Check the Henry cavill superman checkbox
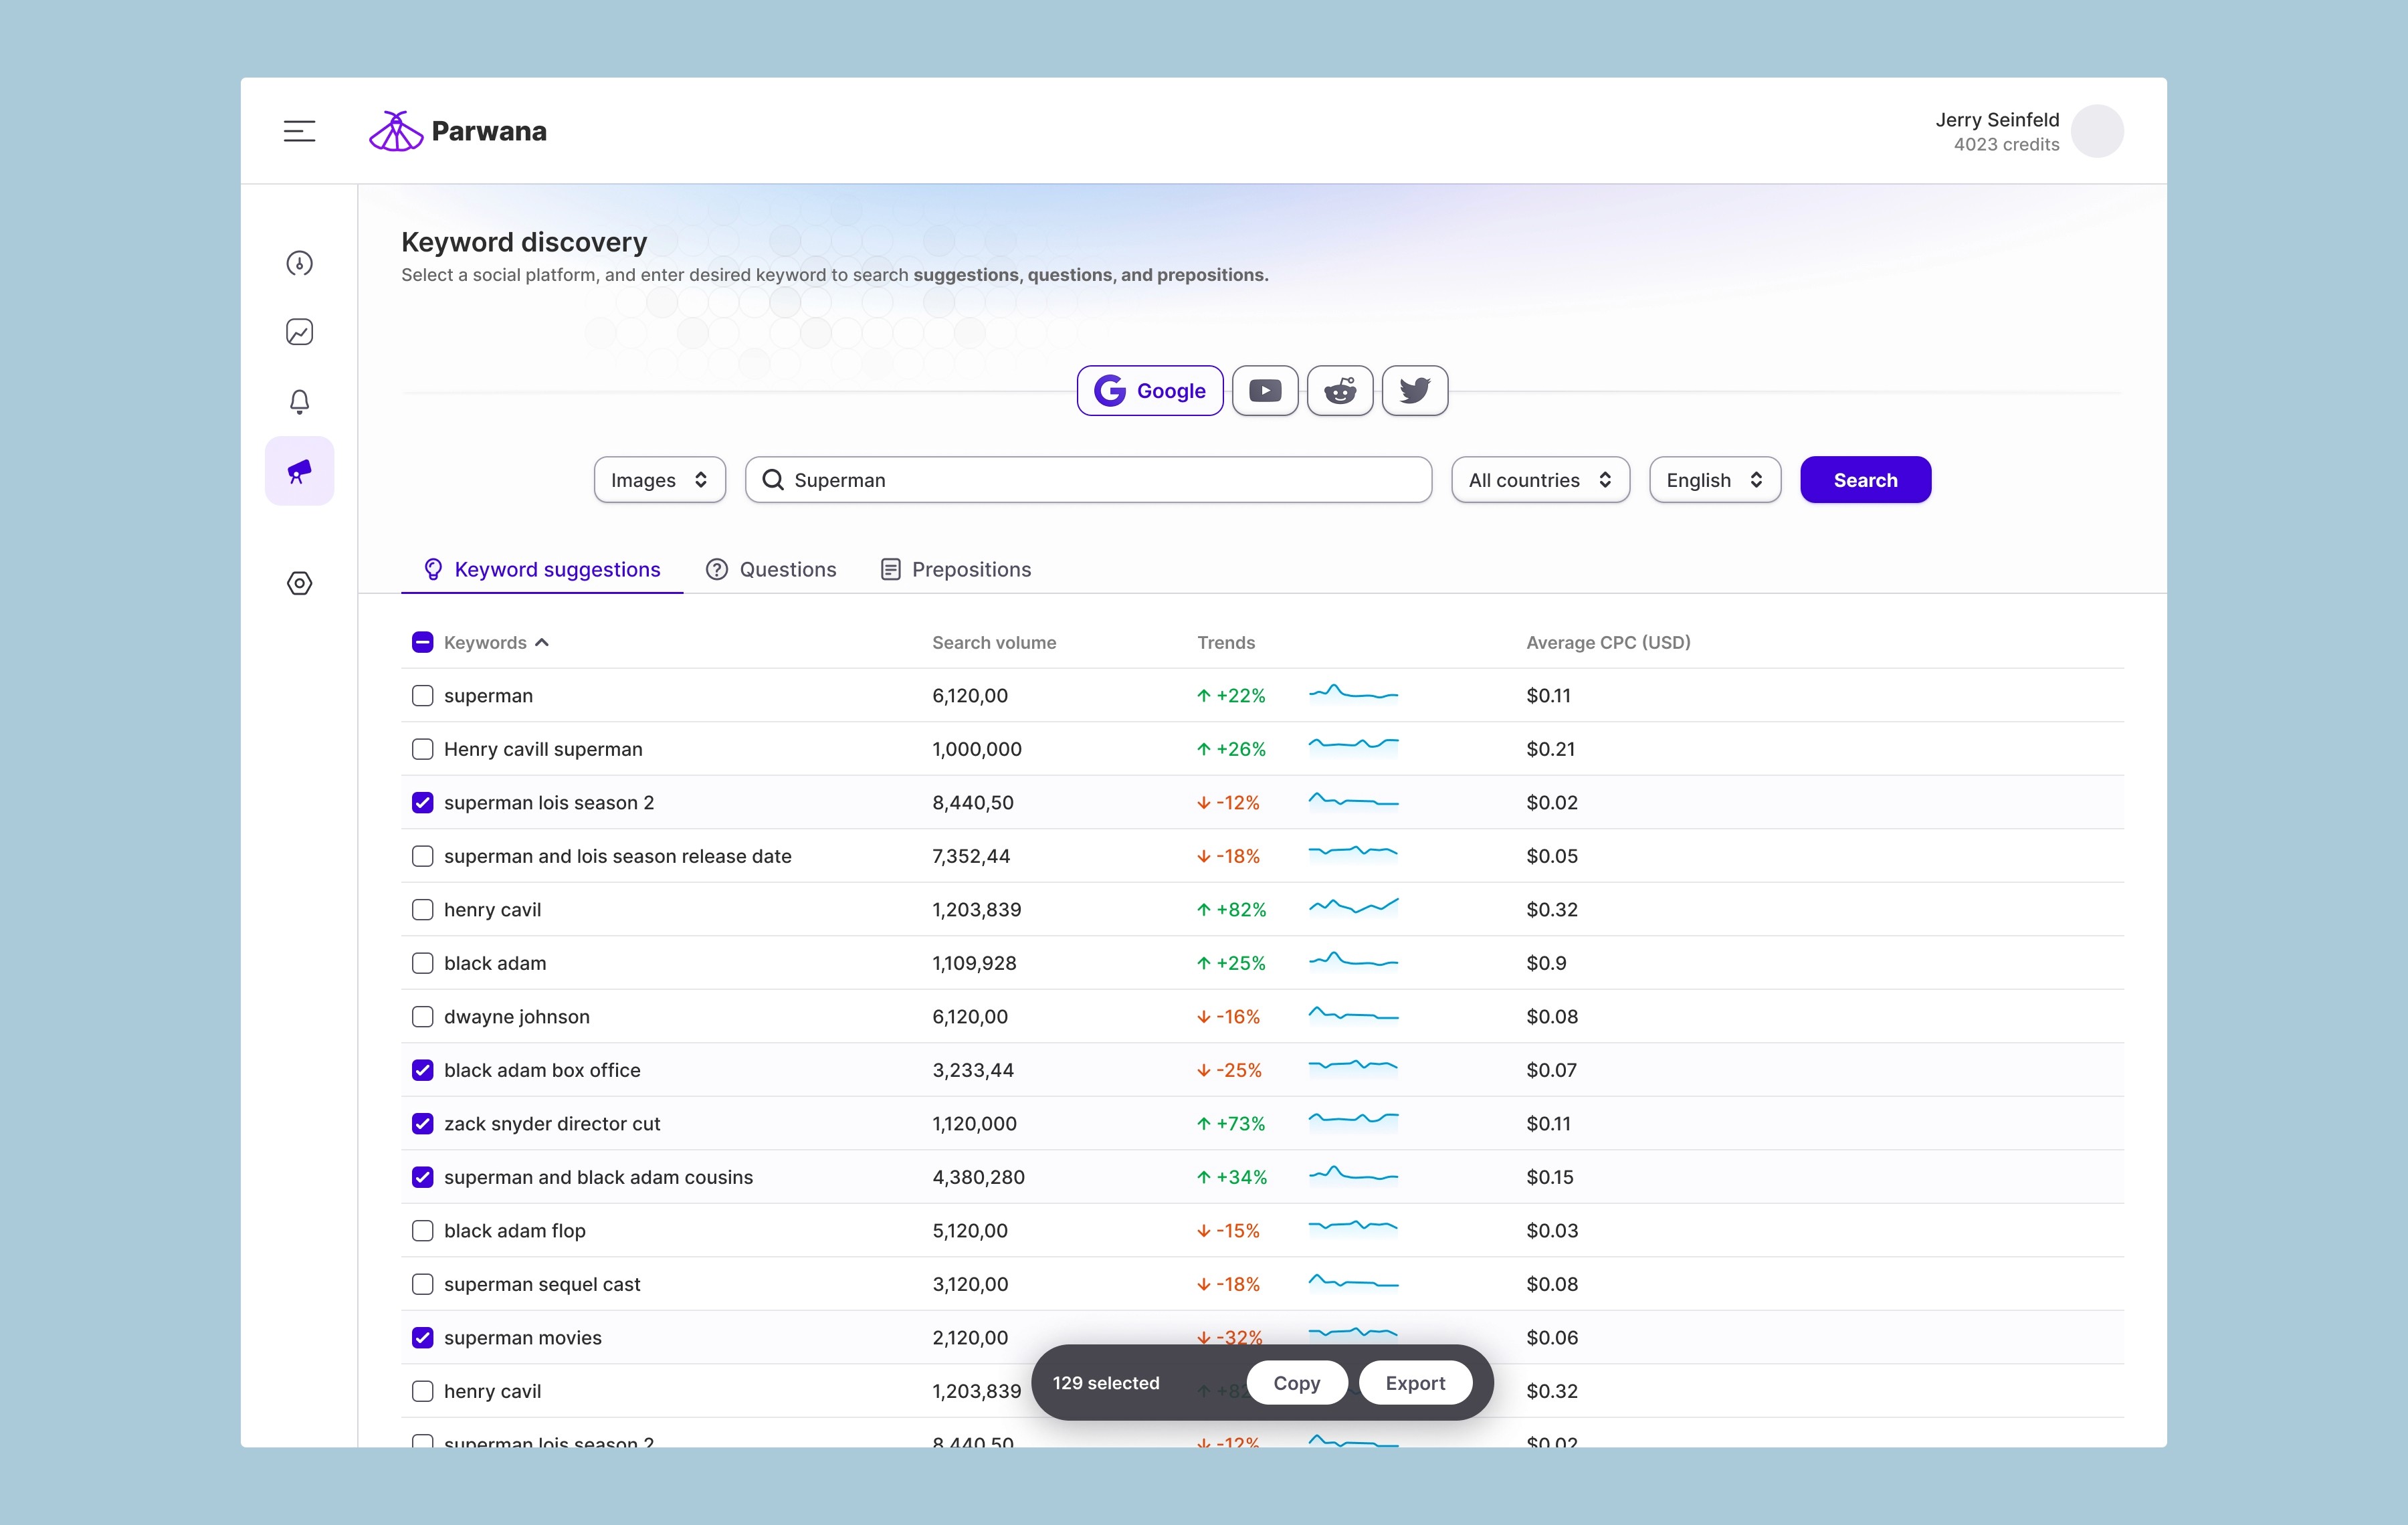The image size is (2408, 1525). pyautogui.click(x=423, y=749)
